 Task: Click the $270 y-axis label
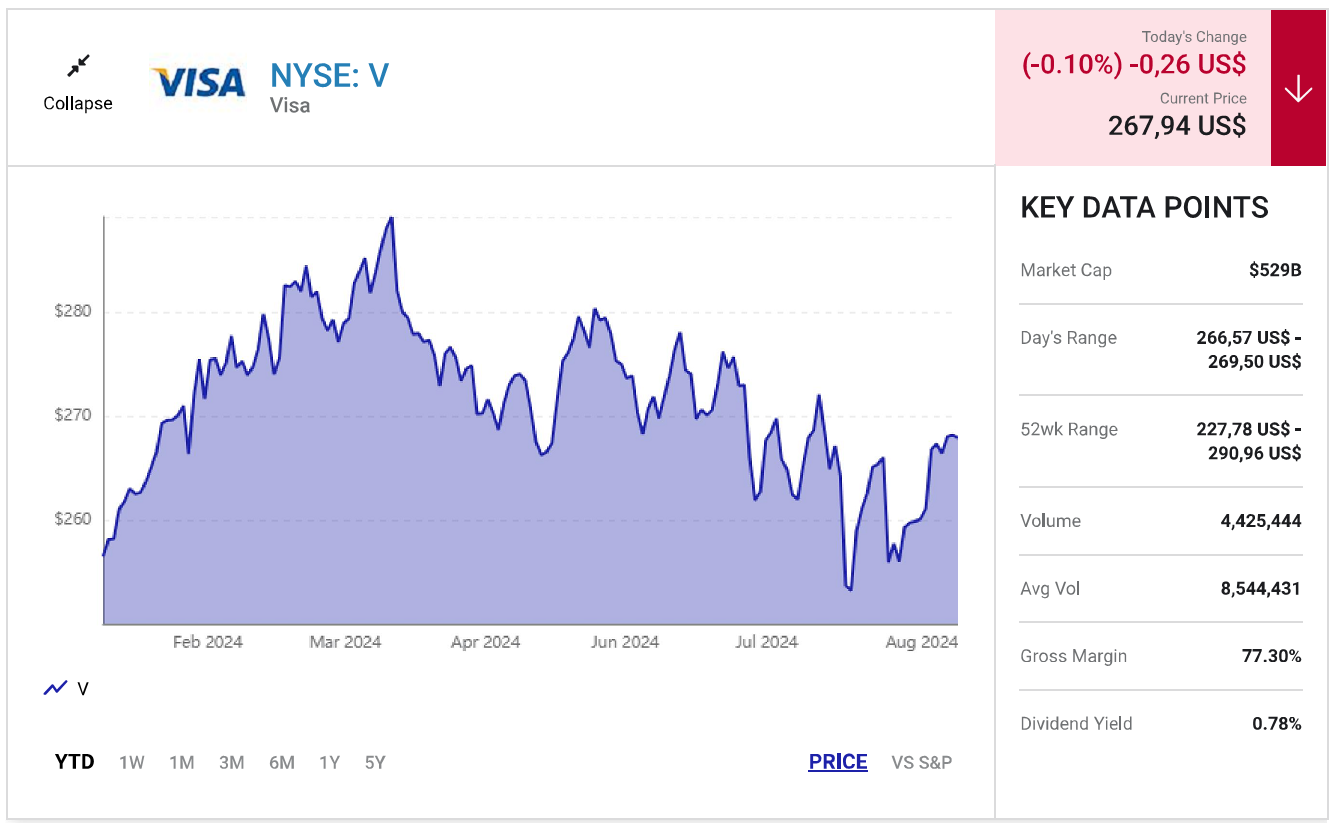pyautogui.click(x=73, y=415)
